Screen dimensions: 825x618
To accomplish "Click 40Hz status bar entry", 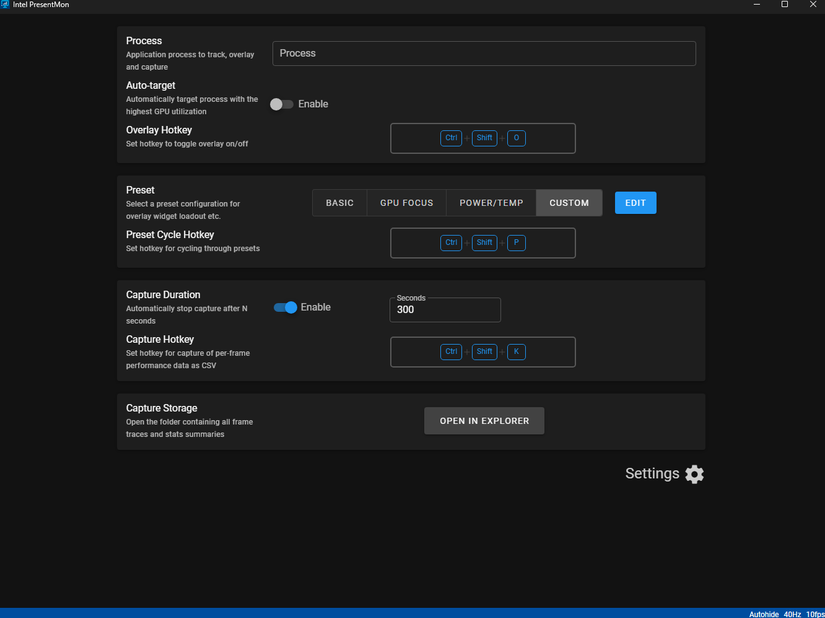I will click(792, 614).
